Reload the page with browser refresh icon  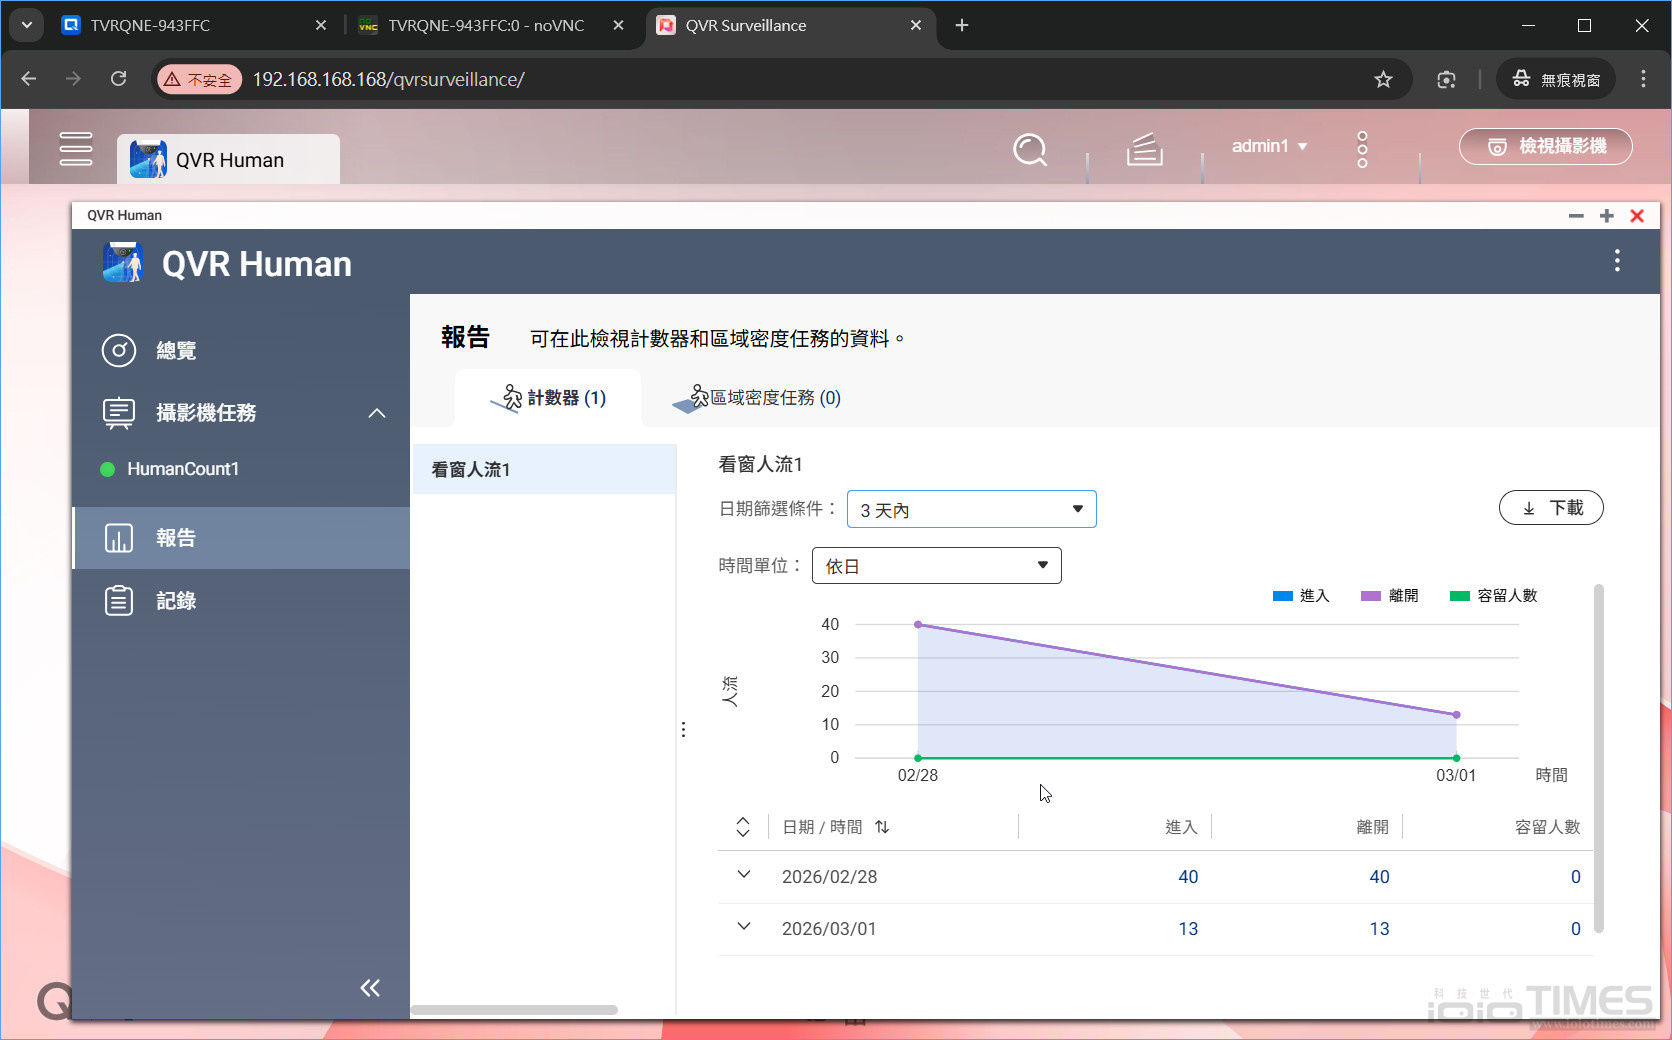[118, 79]
